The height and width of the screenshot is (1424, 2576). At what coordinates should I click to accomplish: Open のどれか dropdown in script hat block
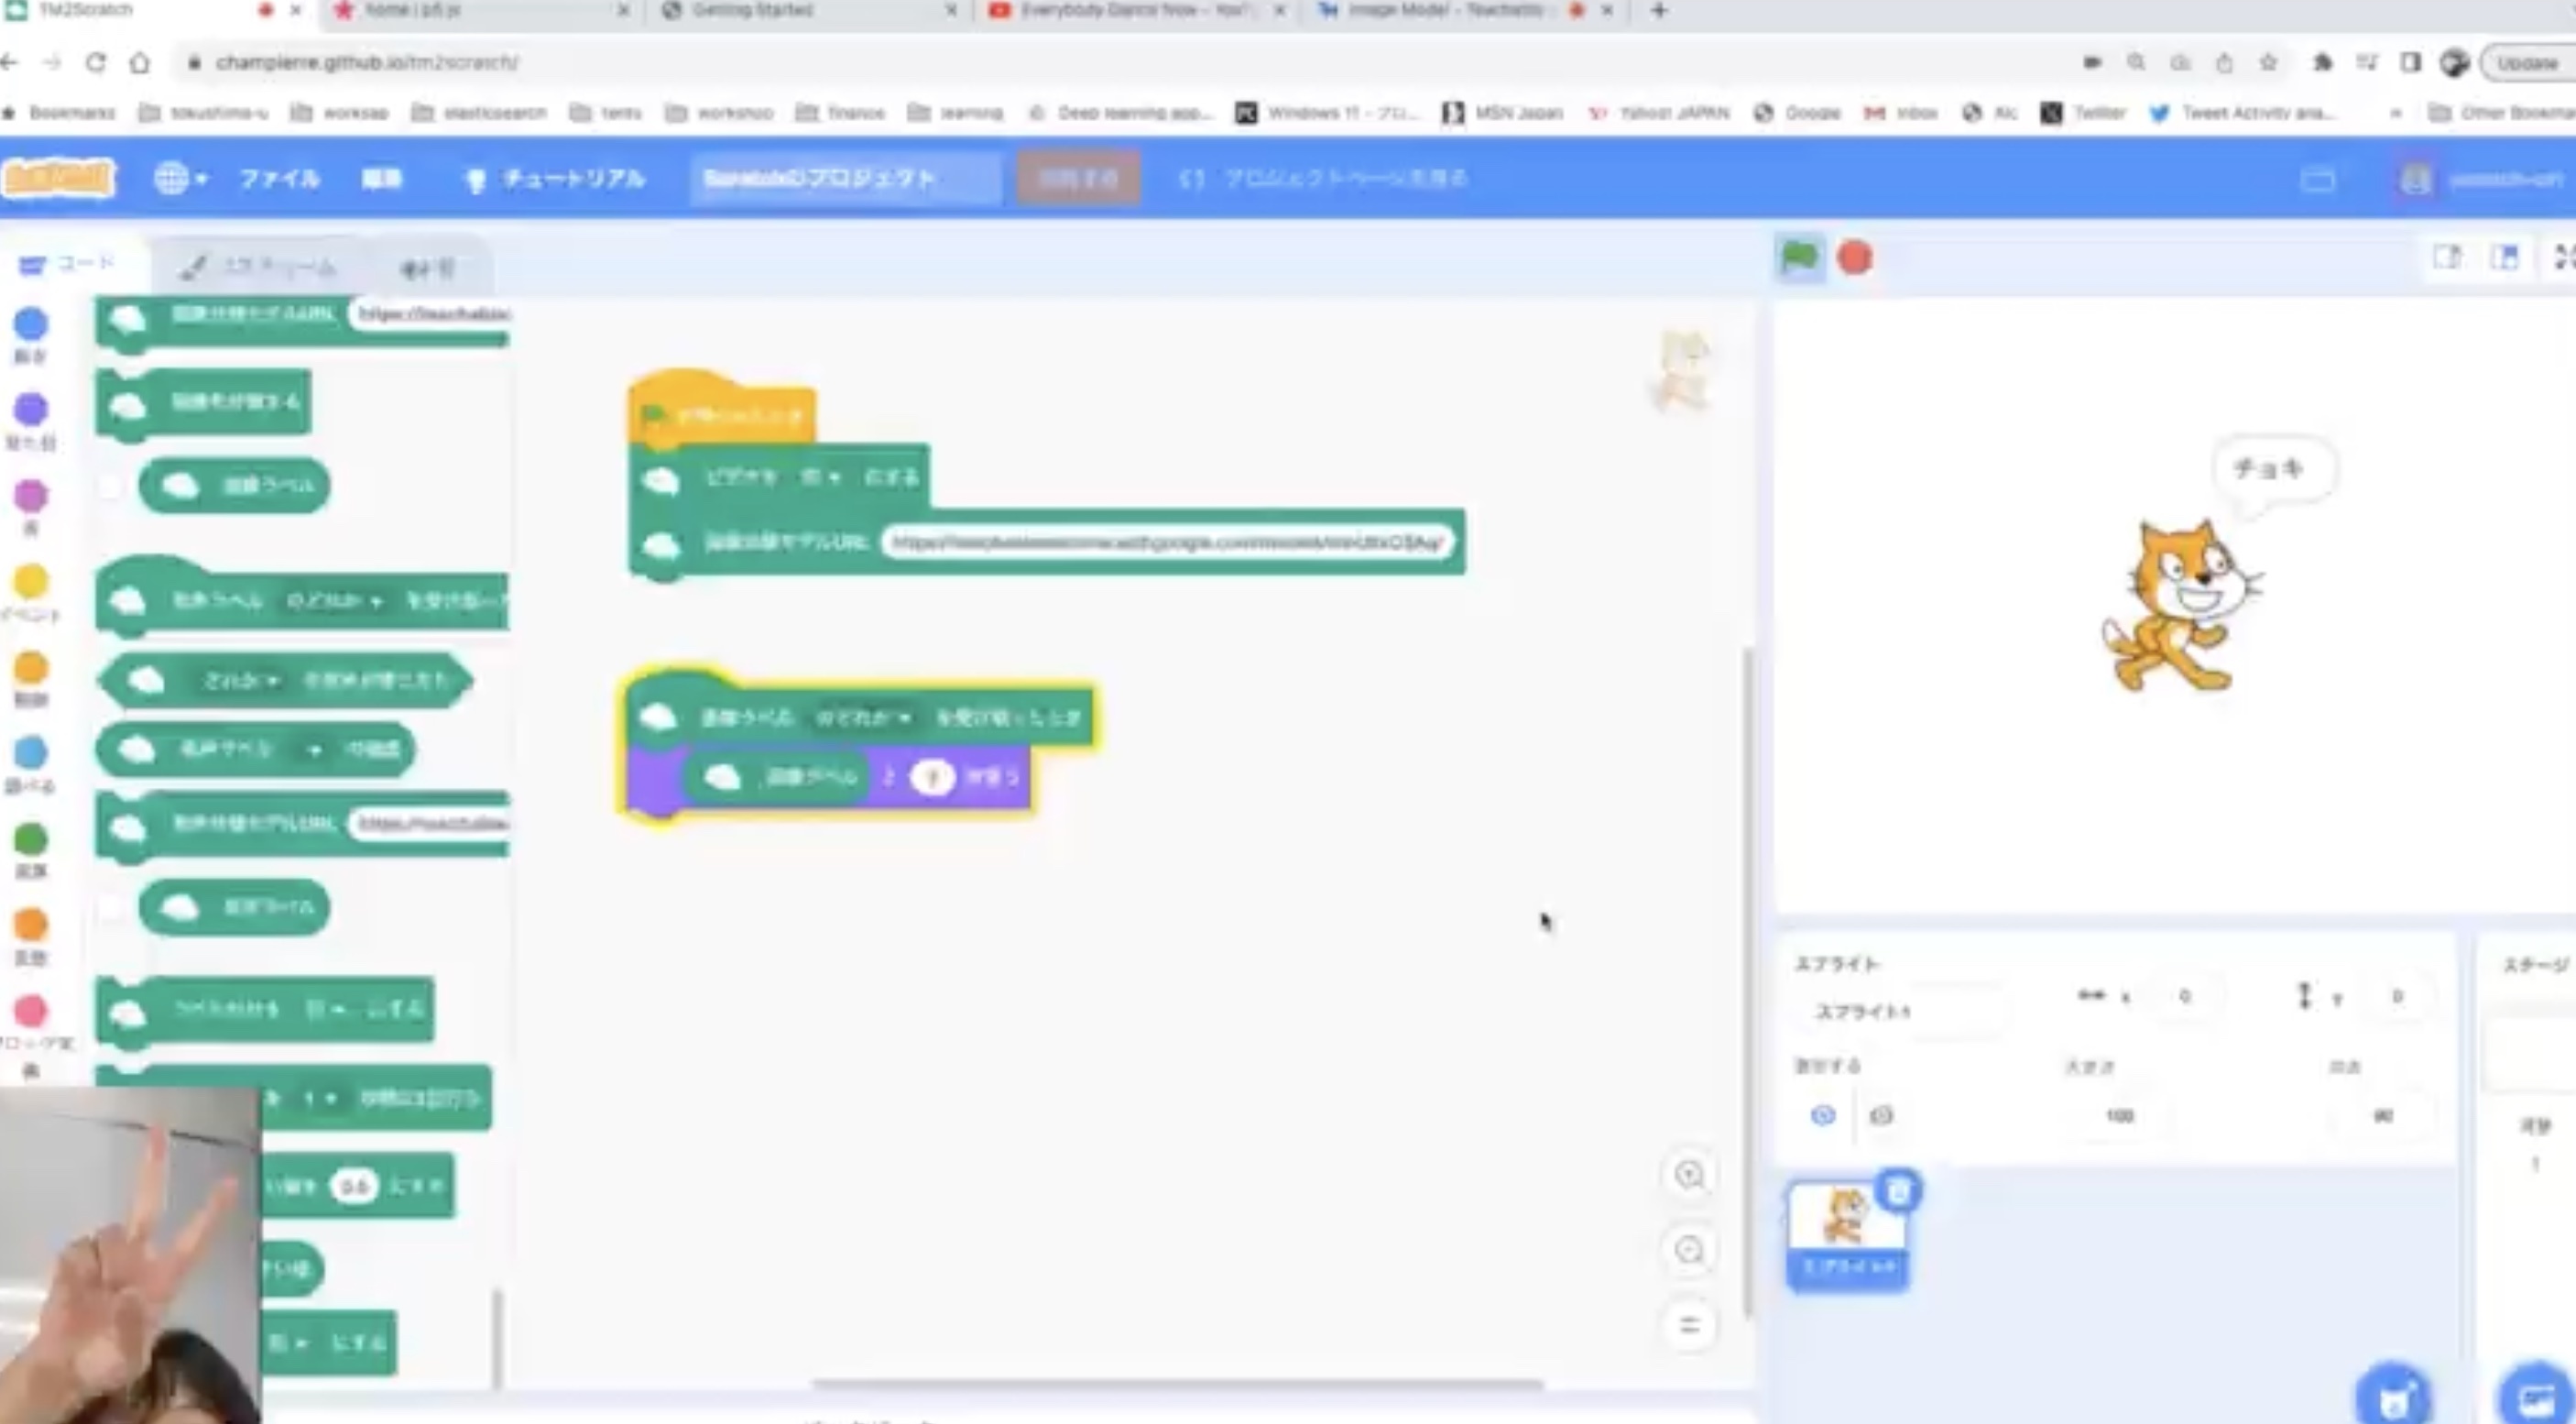click(862, 717)
